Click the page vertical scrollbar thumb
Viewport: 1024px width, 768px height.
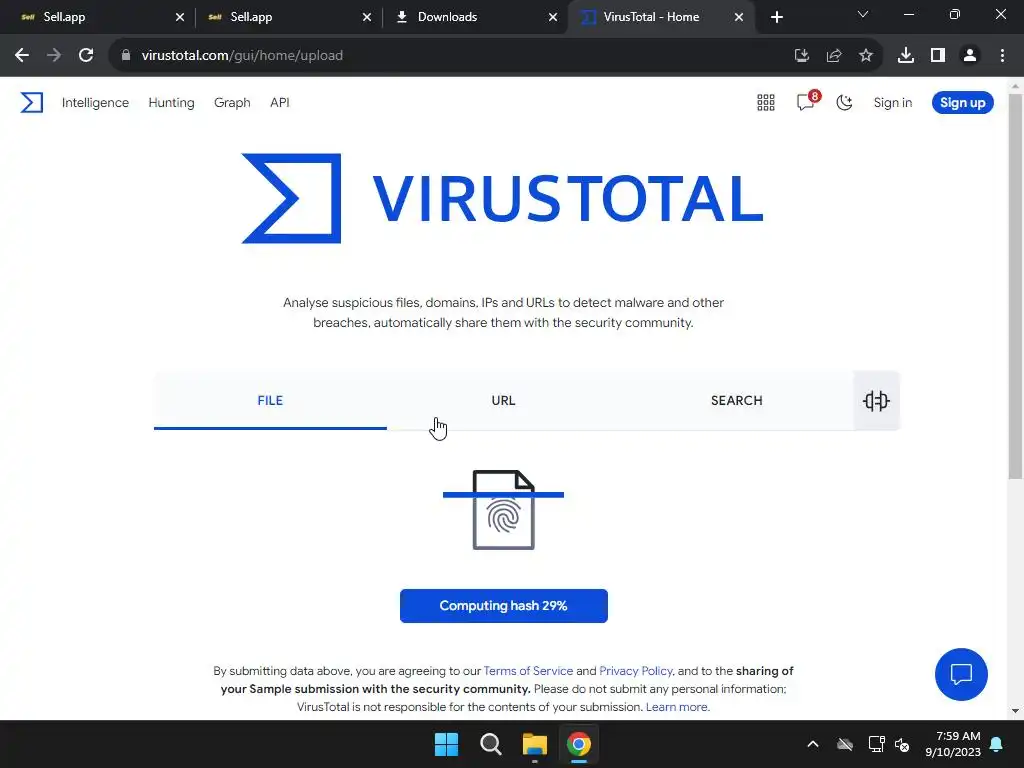click(1015, 286)
